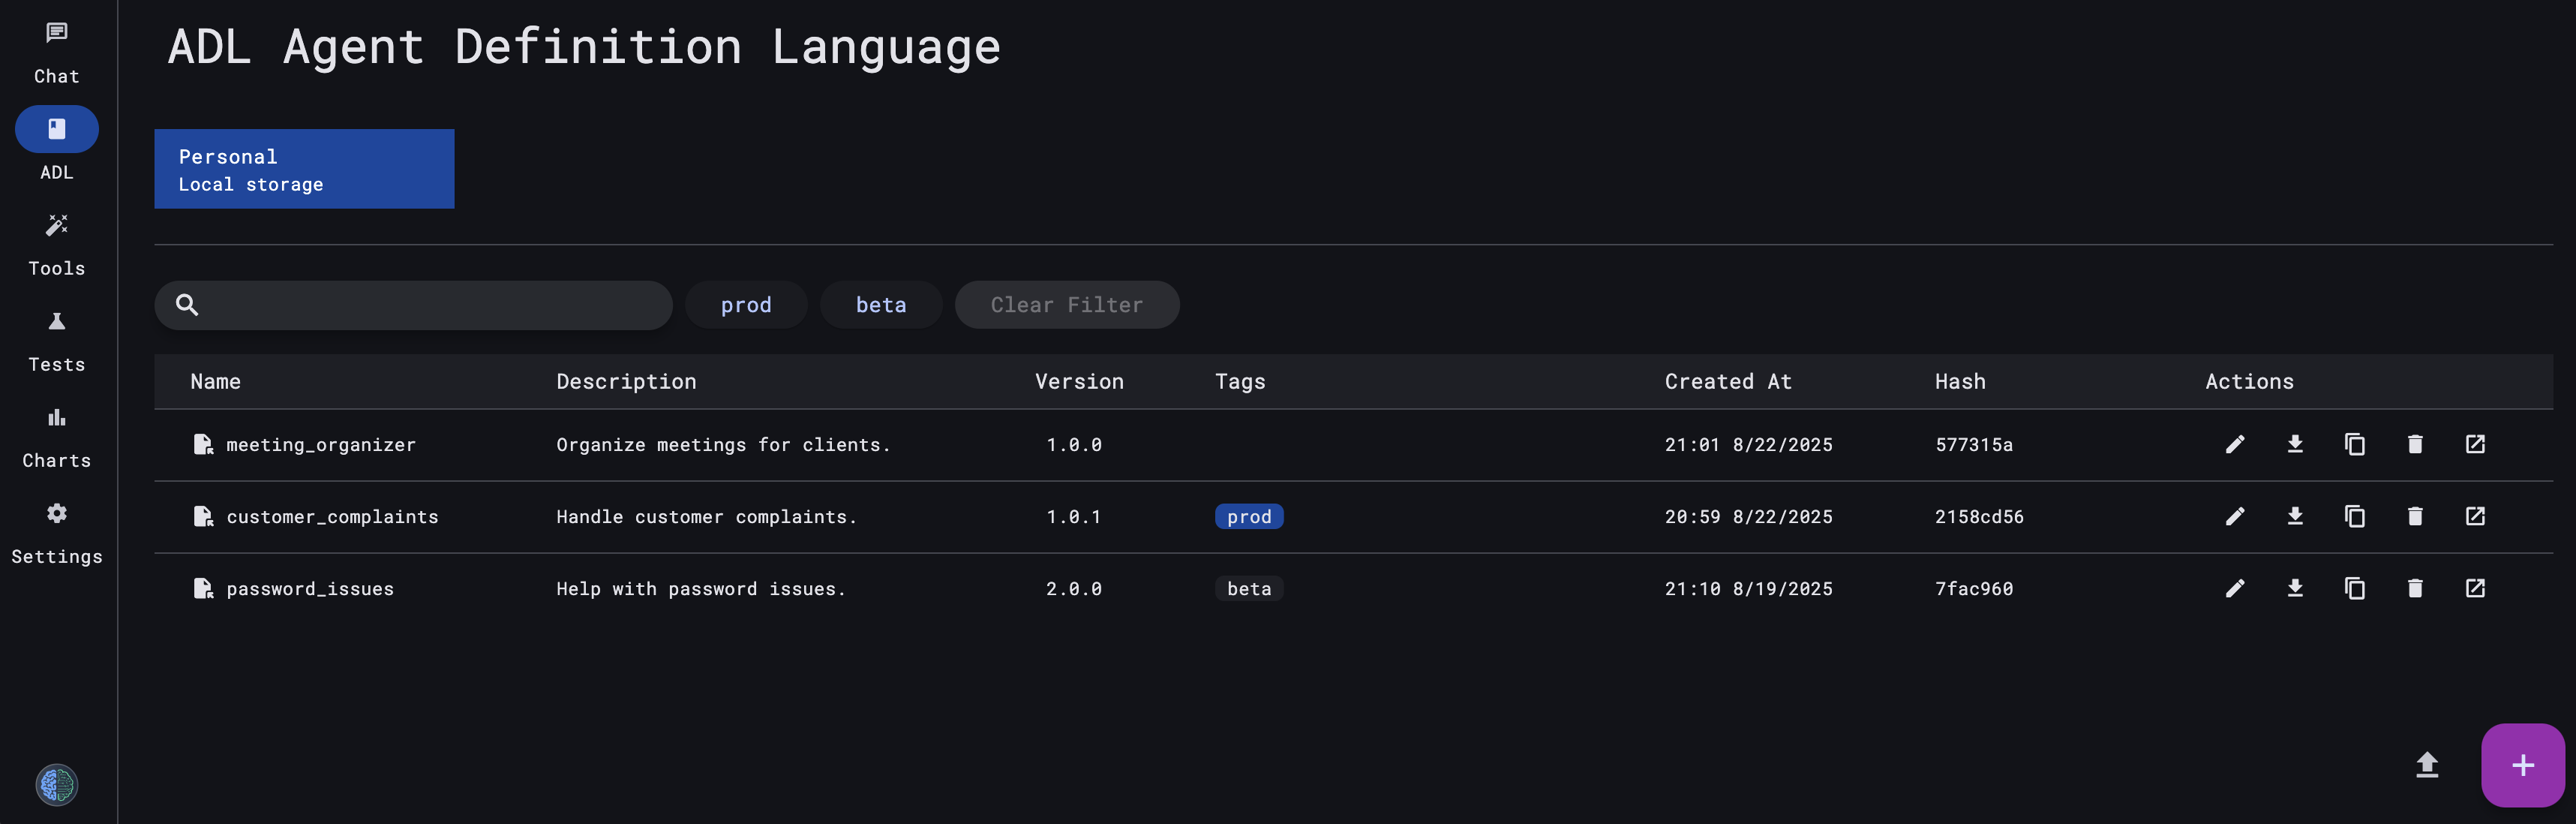
Task: Download the meeting_organizer ADL
Action: (x=2295, y=444)
